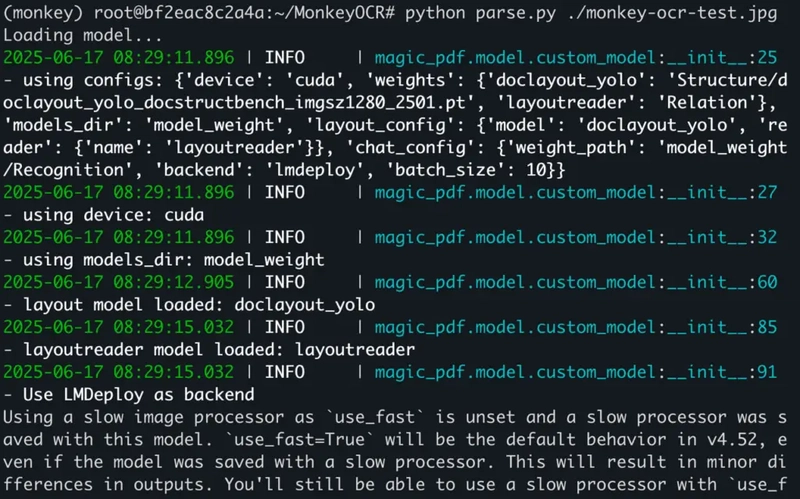Click "magic_pdf.model.custom_model:__init__:27" source reference

pyautogui.click(x=576, y=192)
